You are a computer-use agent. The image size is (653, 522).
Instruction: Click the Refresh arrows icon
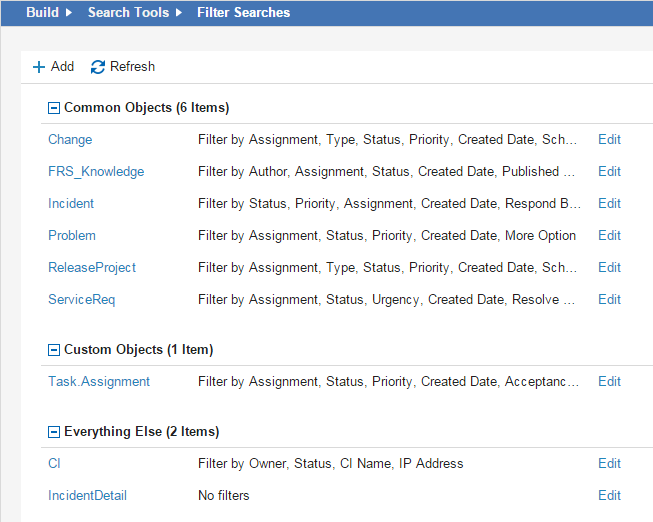pyautogui.click(x=98, y=67)
